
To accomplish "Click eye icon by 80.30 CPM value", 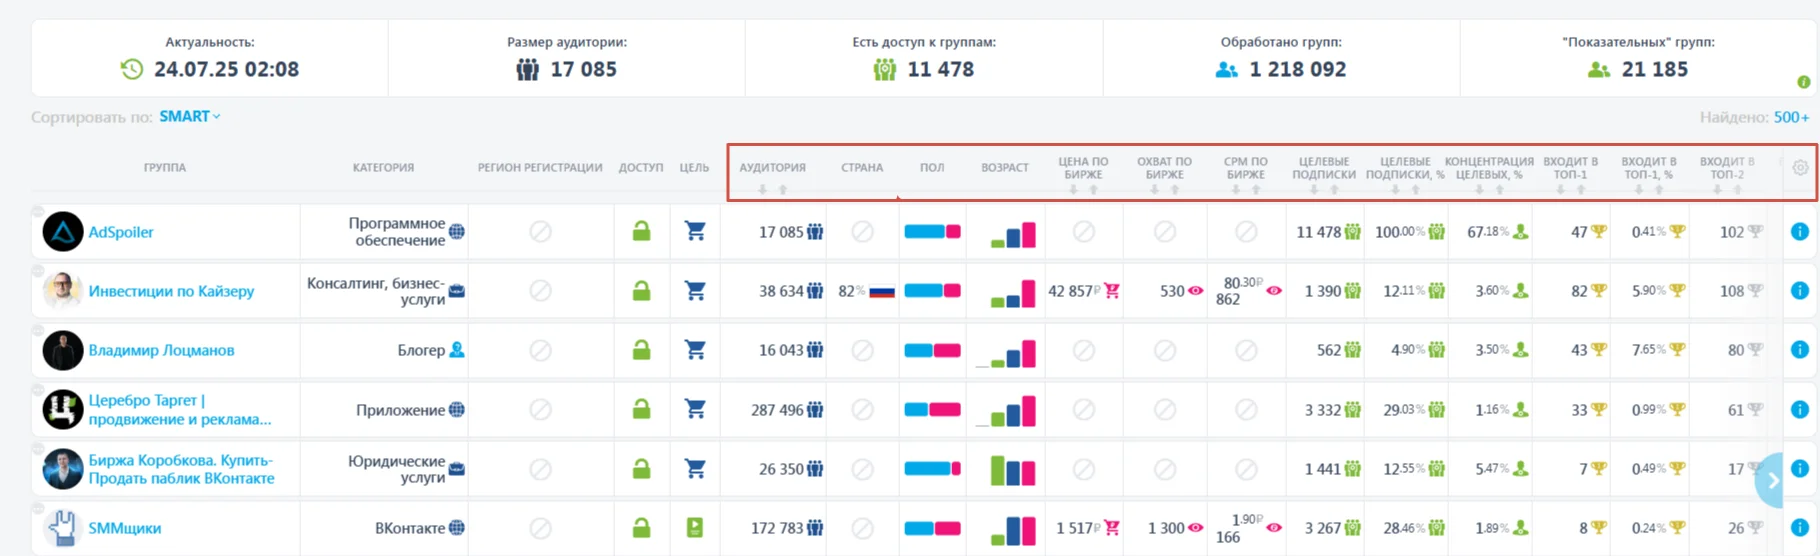I will pyautogui.click(x=1274, y=291).
